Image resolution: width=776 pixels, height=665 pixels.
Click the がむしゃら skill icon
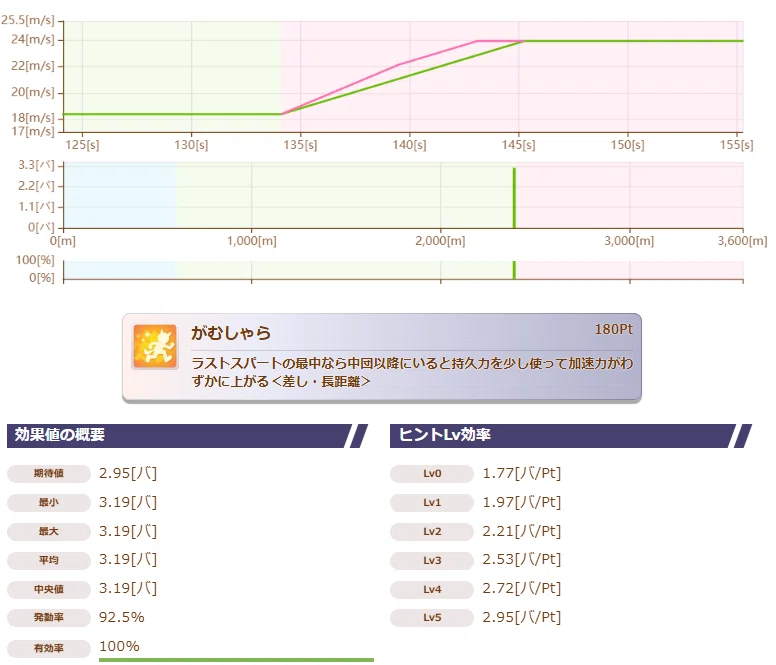click(155, 347)
